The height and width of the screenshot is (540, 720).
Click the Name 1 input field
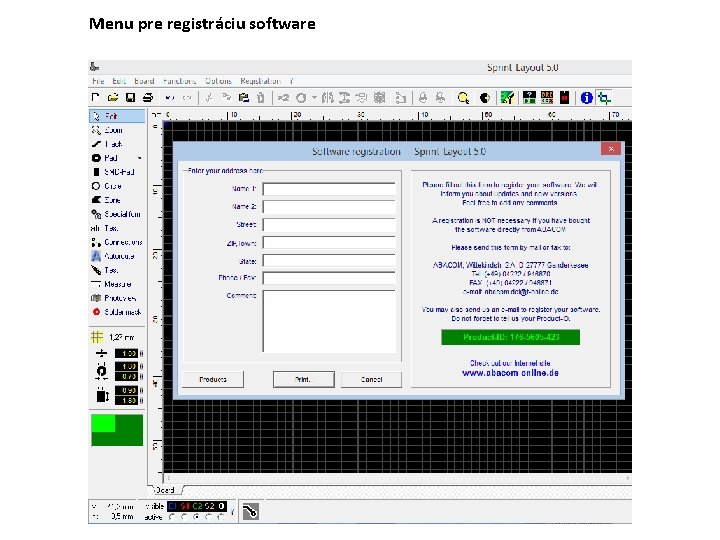coord(329,189)
